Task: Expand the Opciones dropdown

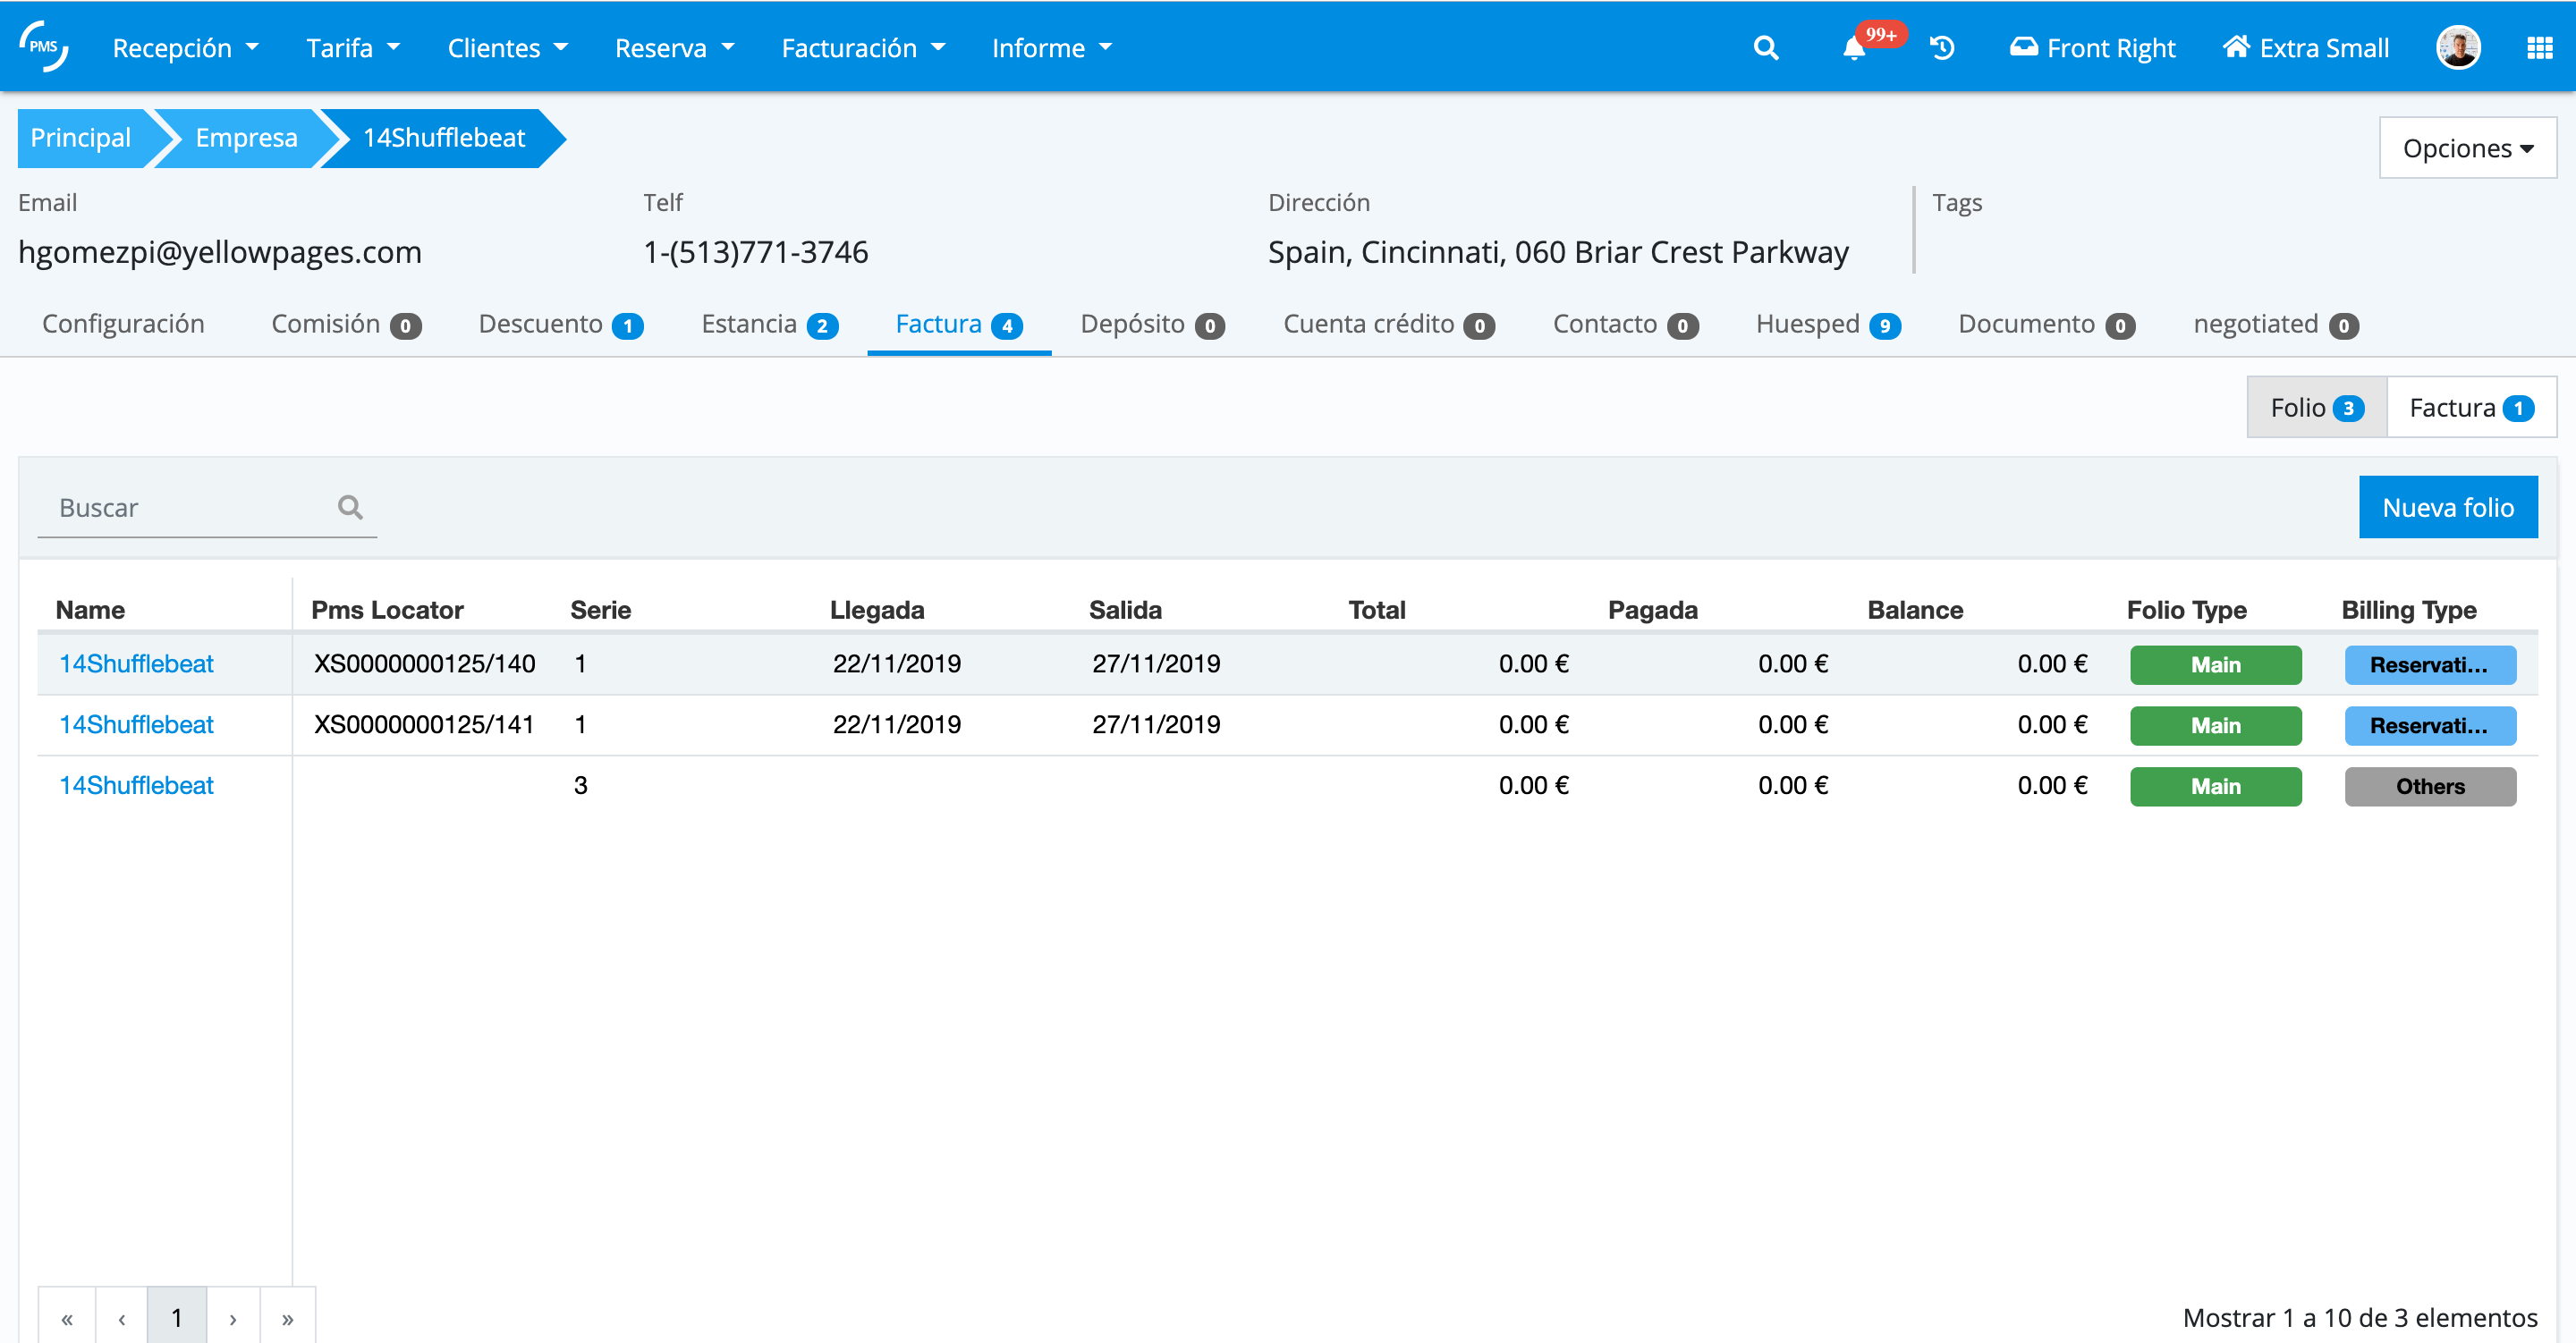Action: (2466, 148)
